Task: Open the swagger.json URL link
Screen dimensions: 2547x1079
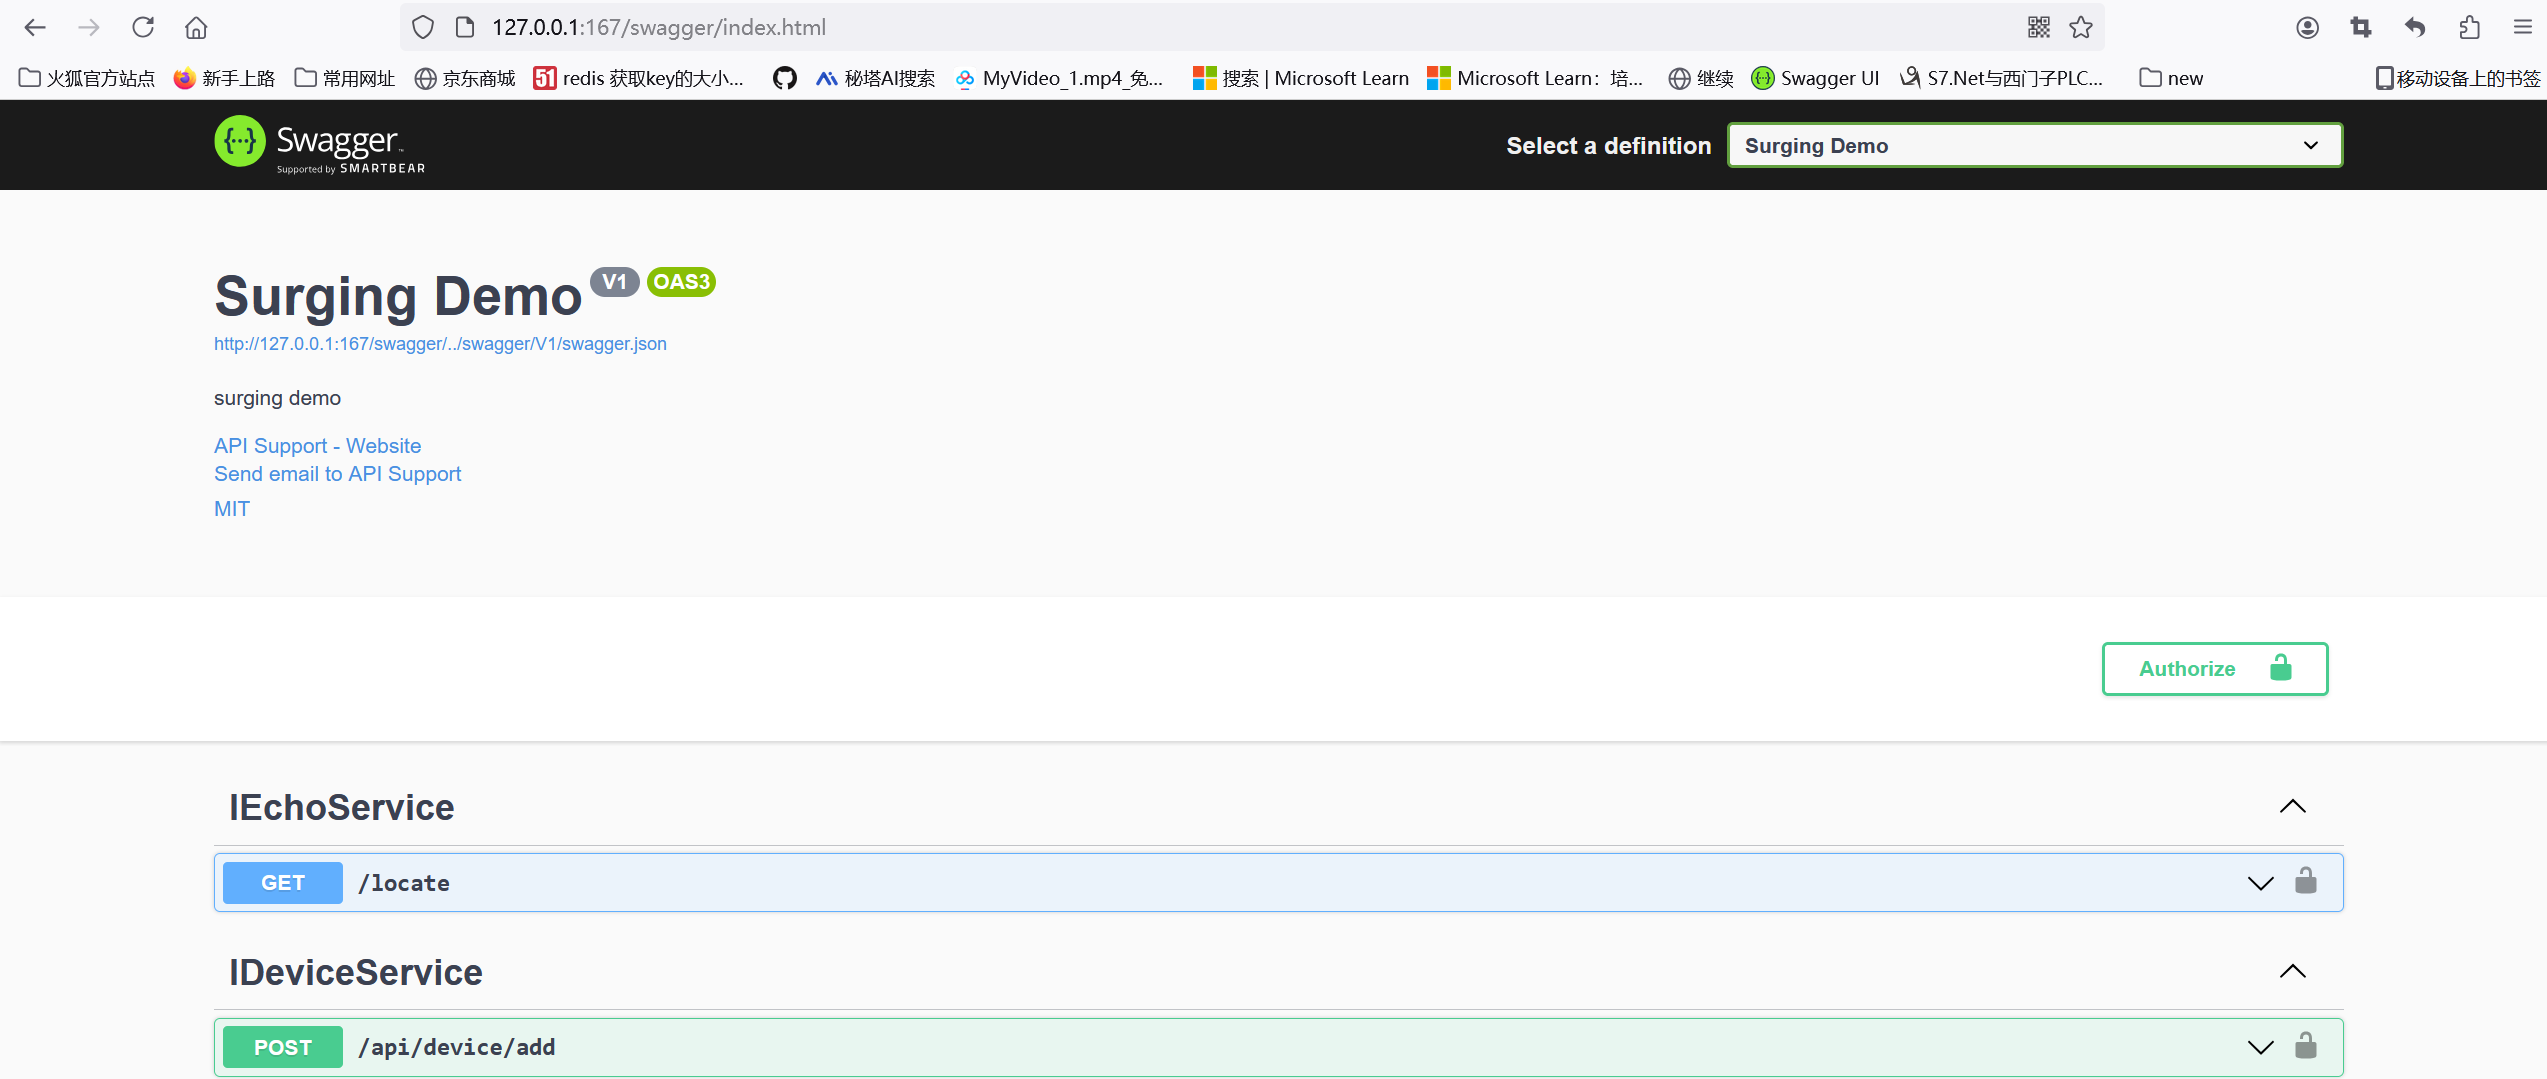Action: pyautogui.click(x=440, y=343)
